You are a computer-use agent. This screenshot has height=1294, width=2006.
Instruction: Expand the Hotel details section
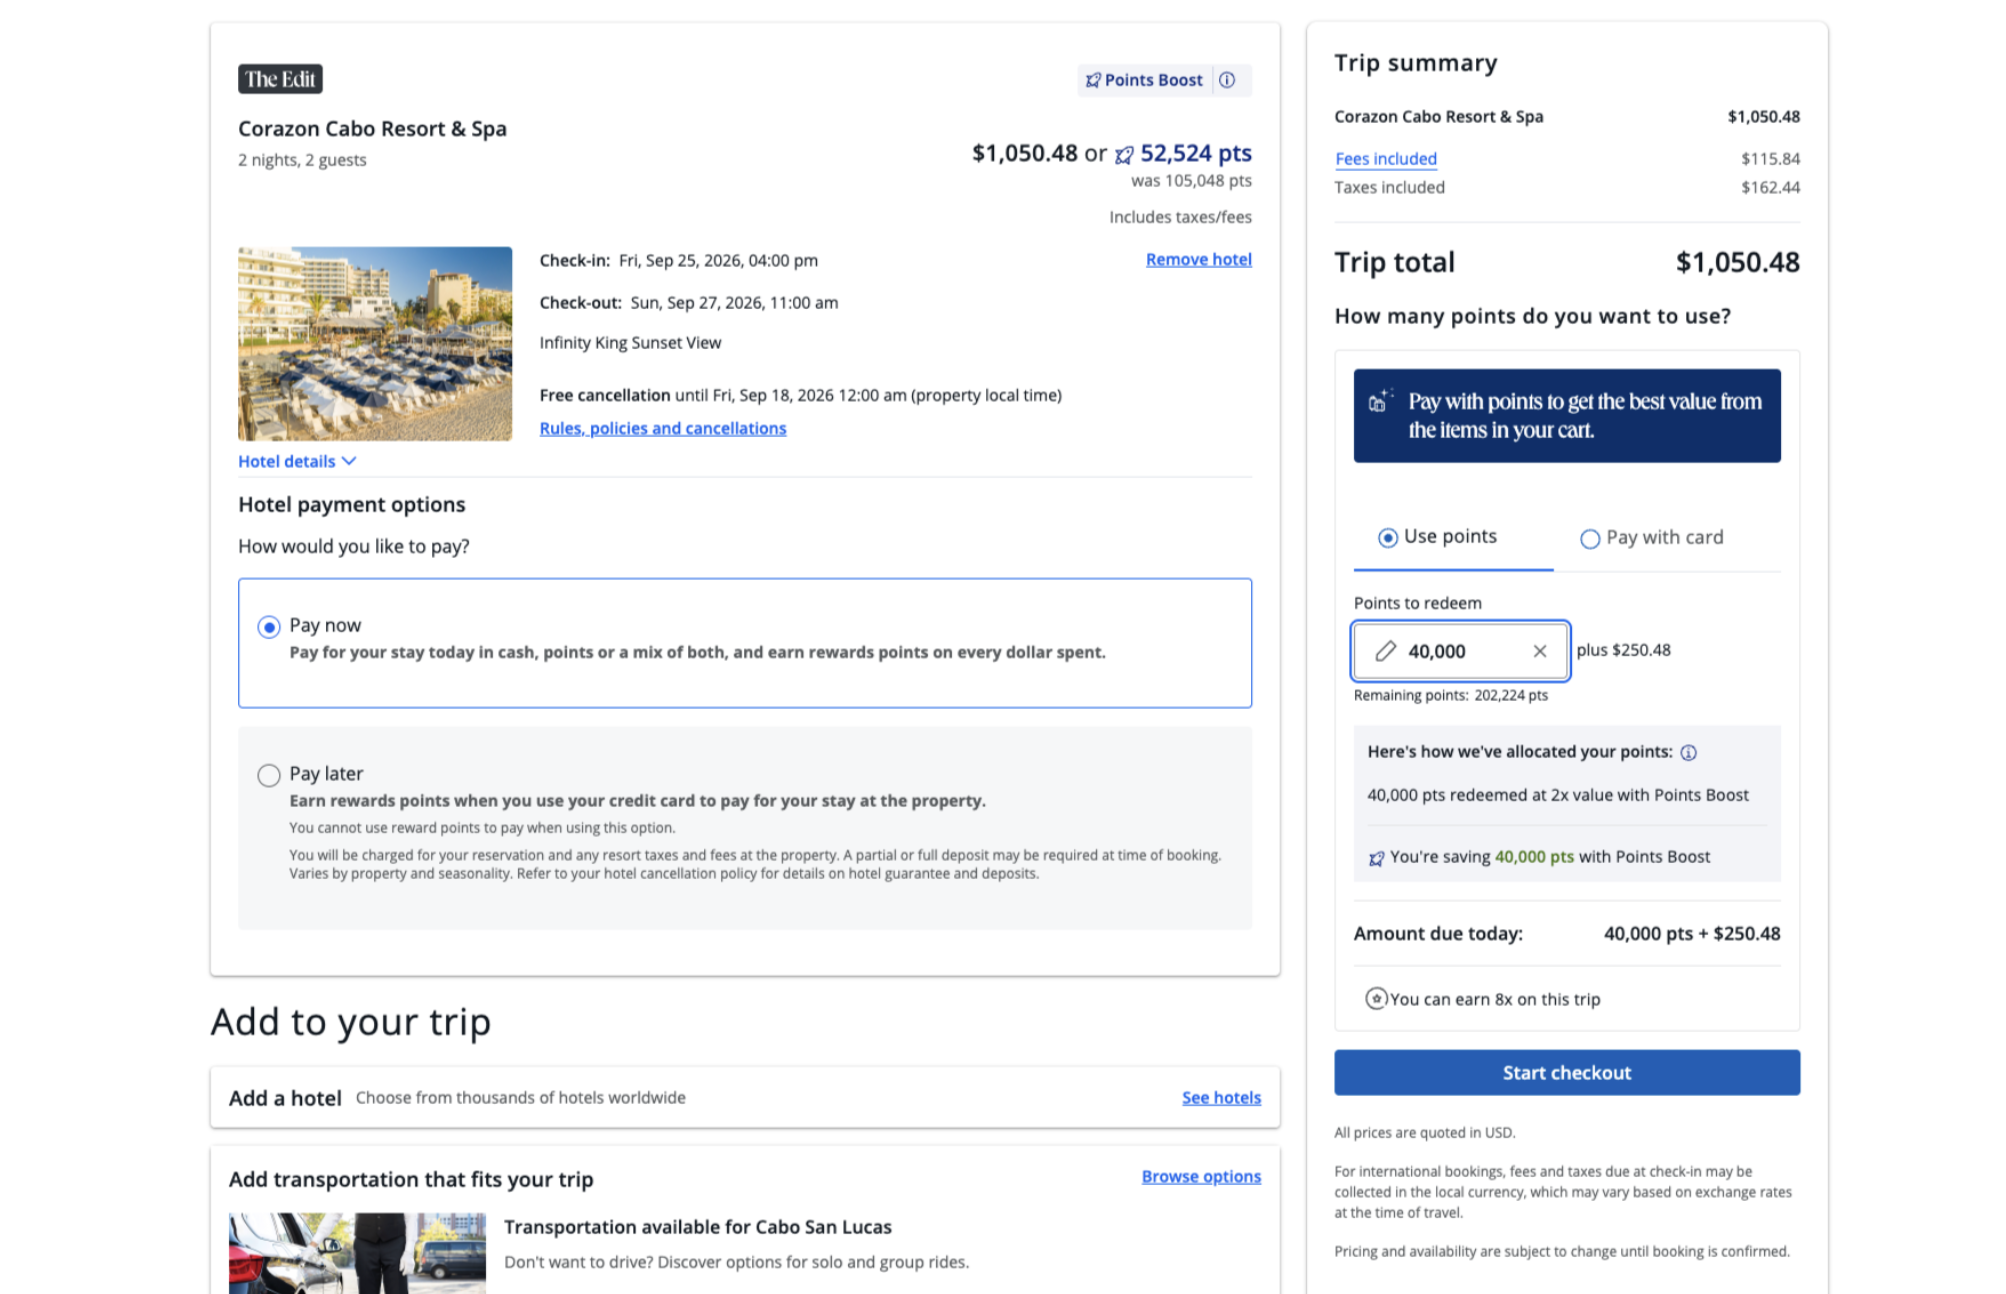click(x=297, y=461)
